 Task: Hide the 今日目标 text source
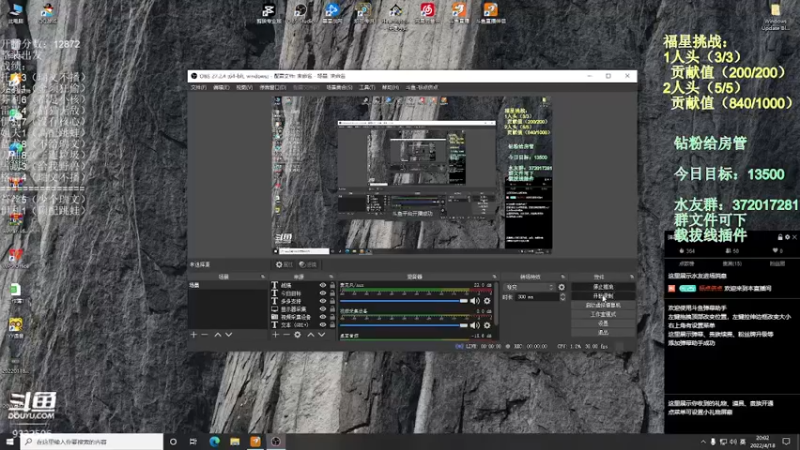point(322,293)
